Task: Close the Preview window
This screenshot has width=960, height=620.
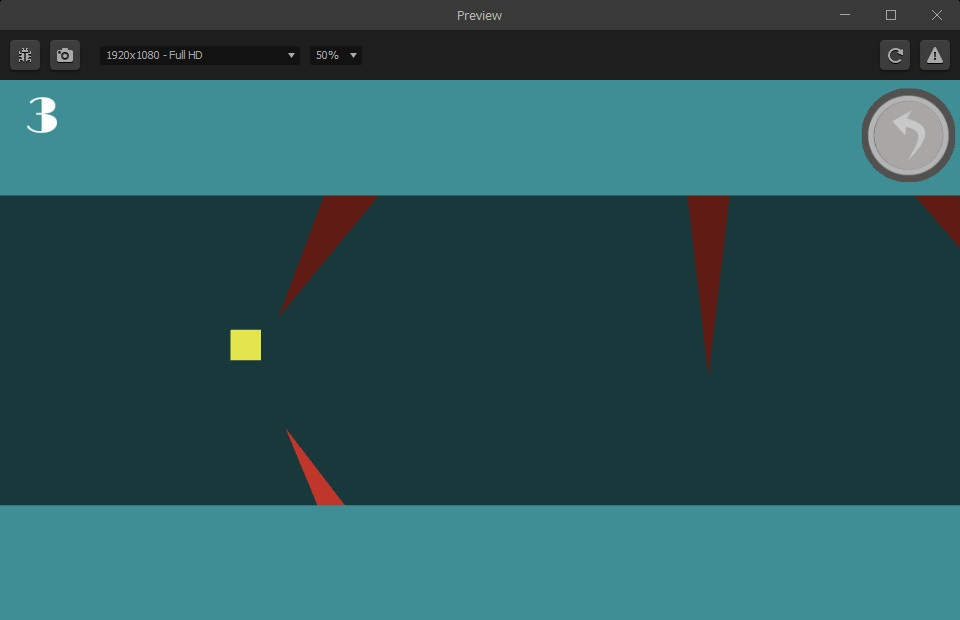Action: point(937,15)
